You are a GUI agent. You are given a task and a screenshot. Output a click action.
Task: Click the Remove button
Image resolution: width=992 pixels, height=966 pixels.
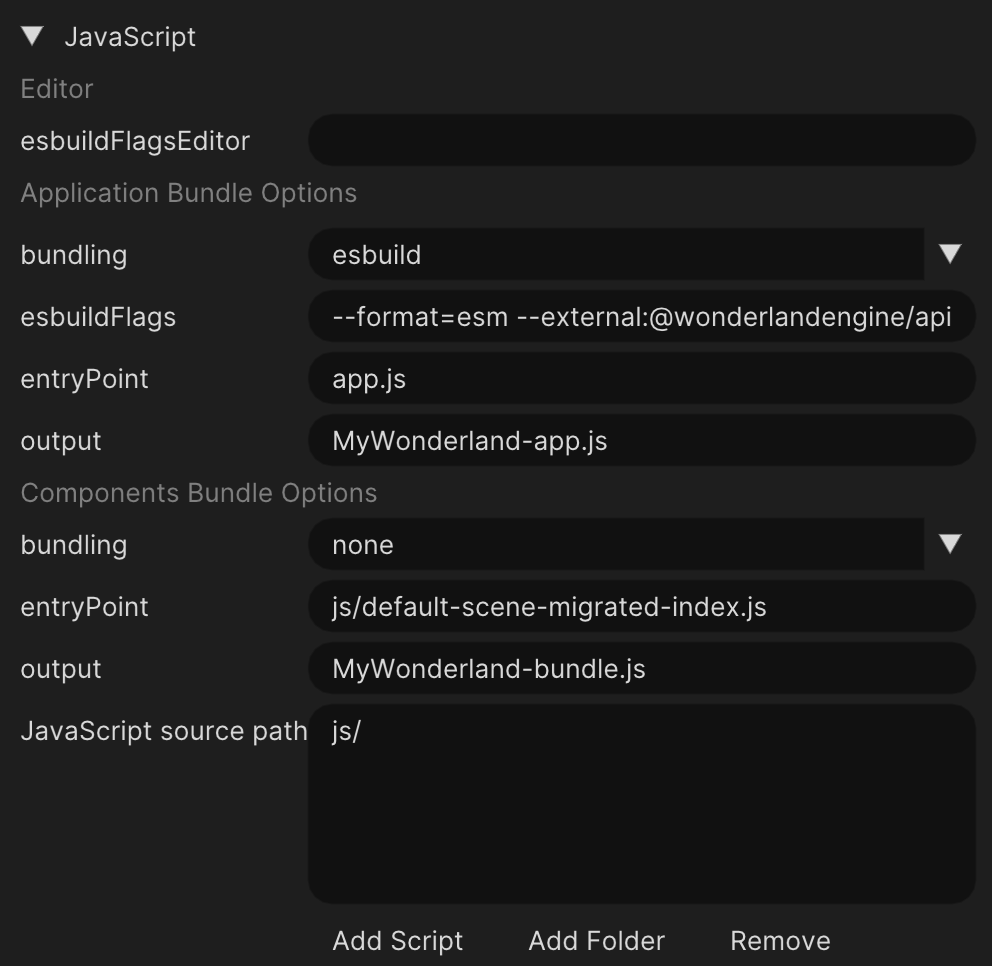pos(780,940)
